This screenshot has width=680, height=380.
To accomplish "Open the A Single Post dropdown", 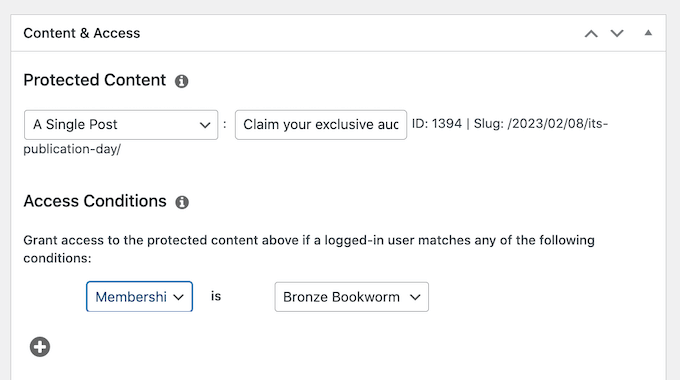I will tap(121, 125).
